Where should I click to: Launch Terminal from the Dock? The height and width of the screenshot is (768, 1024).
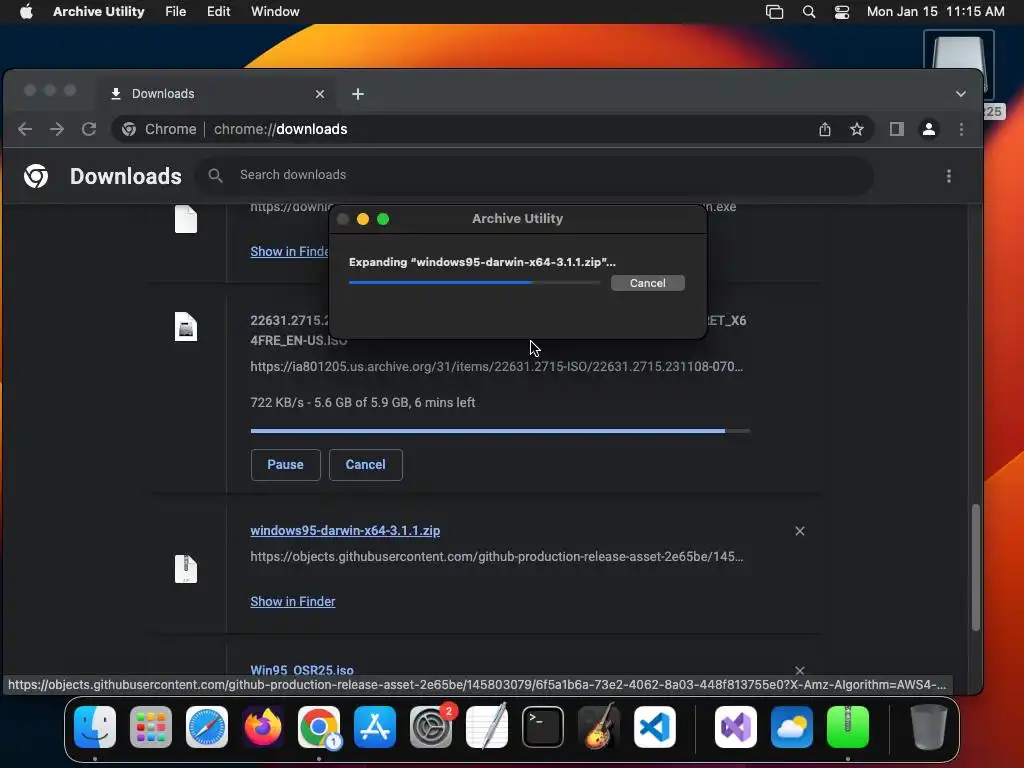543,727
